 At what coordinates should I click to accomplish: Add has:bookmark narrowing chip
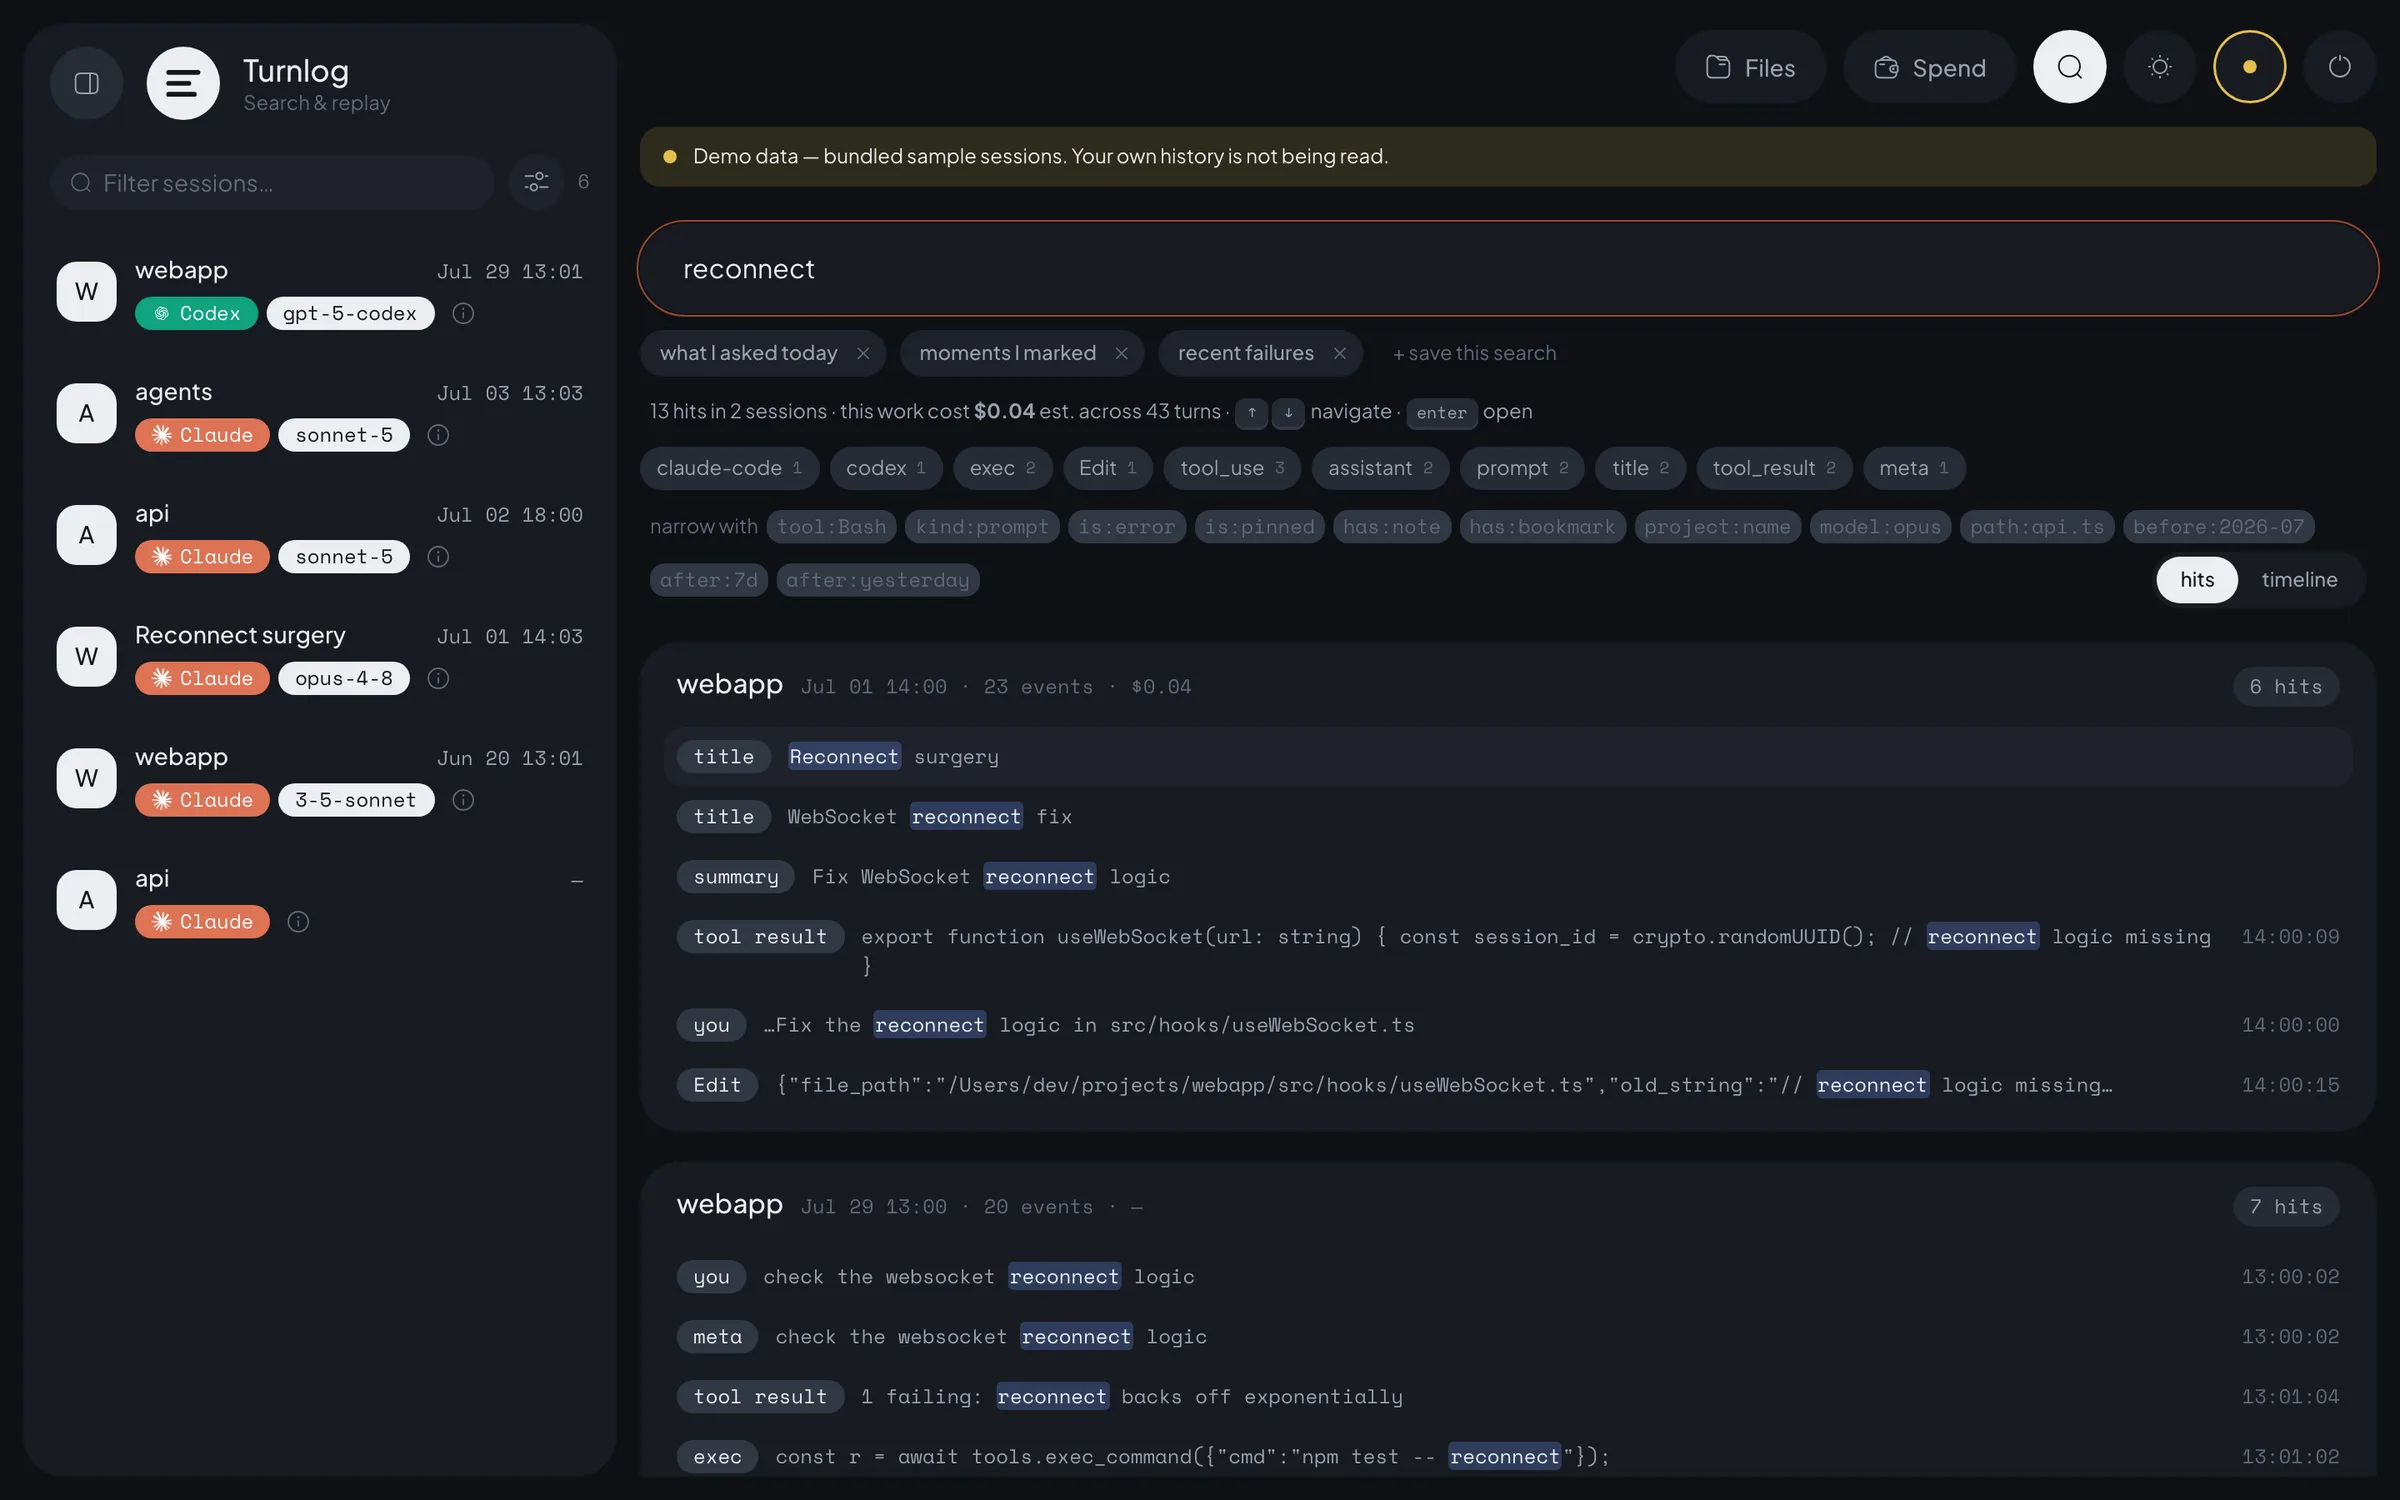pos(1542,527)
